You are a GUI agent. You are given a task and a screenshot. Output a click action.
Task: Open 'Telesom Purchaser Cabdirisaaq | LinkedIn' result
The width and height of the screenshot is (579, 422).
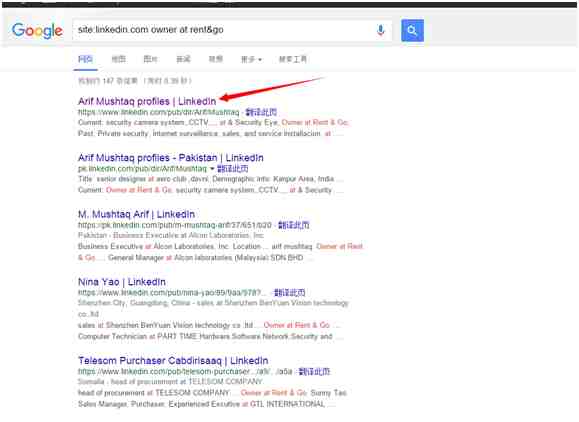pos(173,360)
